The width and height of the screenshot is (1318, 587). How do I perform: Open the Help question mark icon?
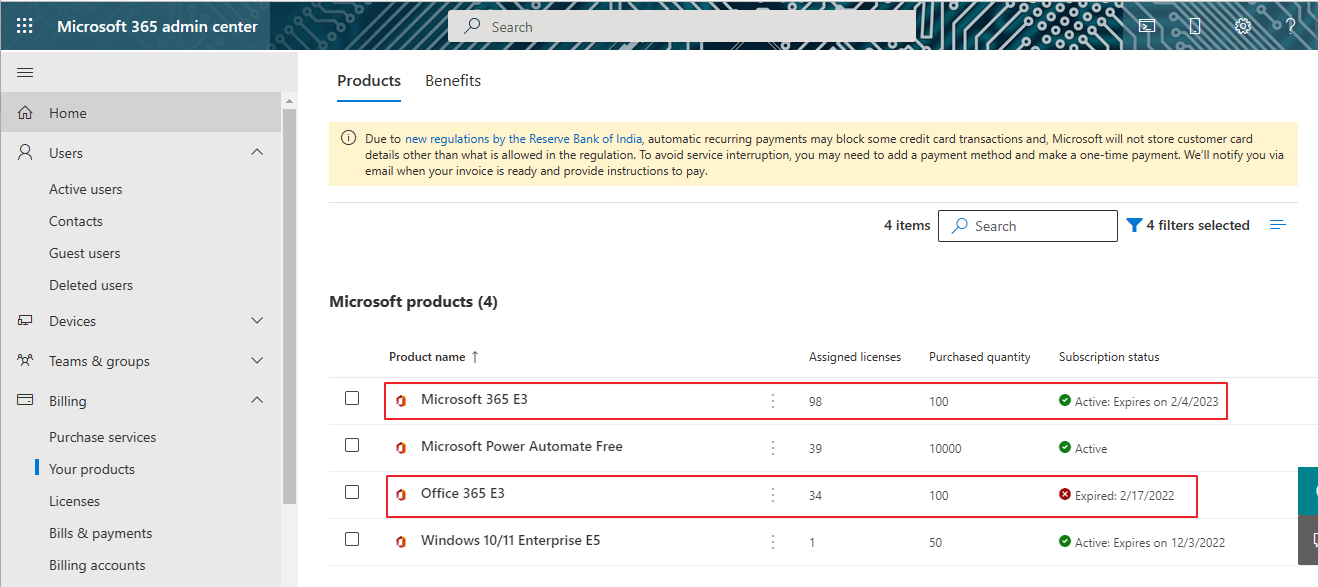pyautogui.click(x=1291, y=26)
